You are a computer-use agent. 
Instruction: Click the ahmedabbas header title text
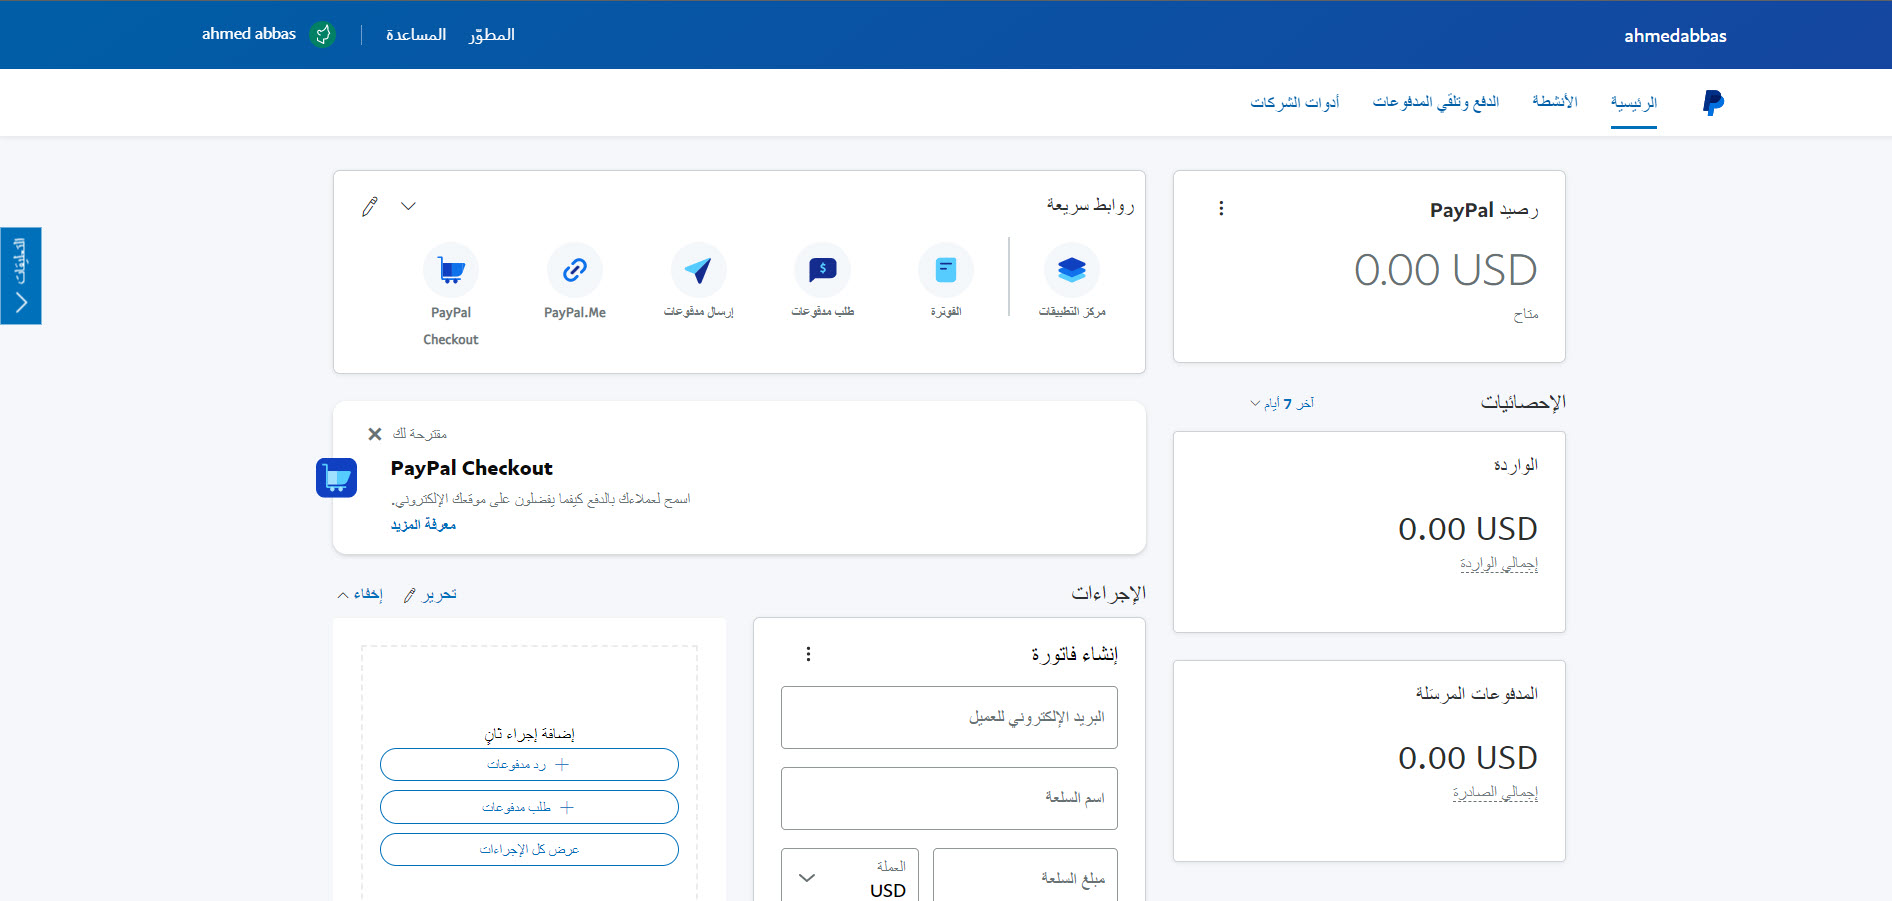(1675, 36)
